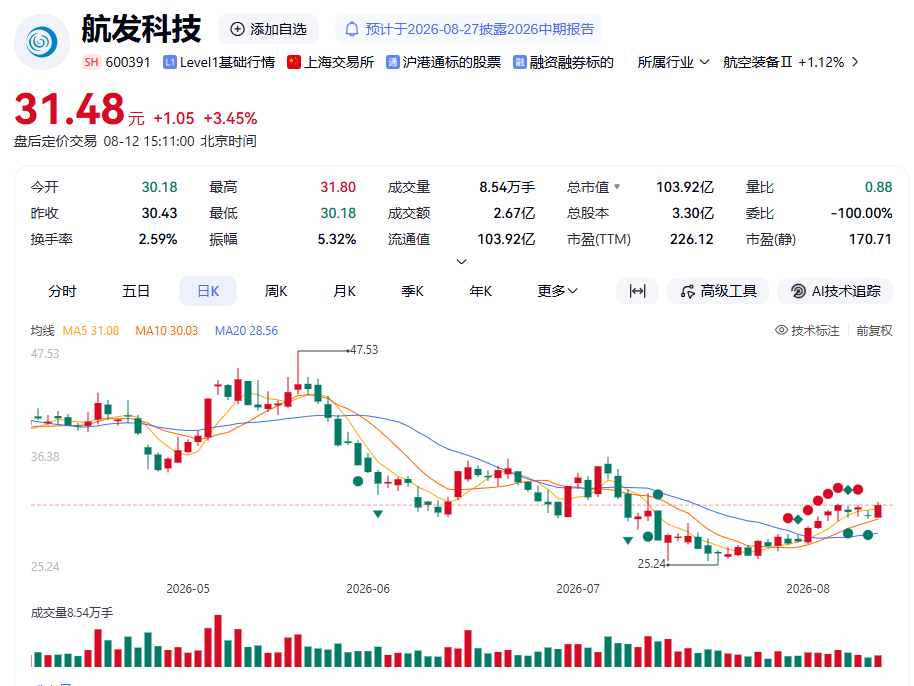
Task: Click the 振幅 5.32% value
Action: (336, 240)
